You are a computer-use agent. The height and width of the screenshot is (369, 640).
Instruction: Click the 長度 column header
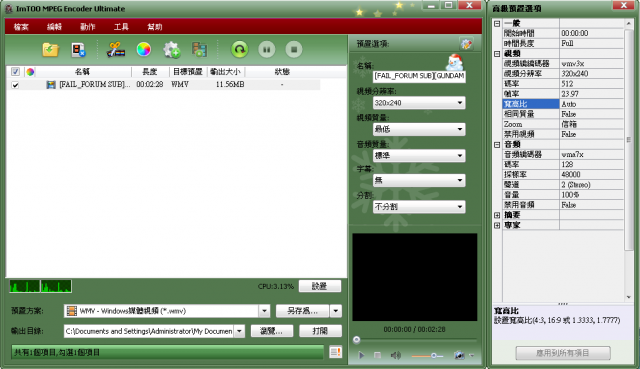click(x=150, y=72)
